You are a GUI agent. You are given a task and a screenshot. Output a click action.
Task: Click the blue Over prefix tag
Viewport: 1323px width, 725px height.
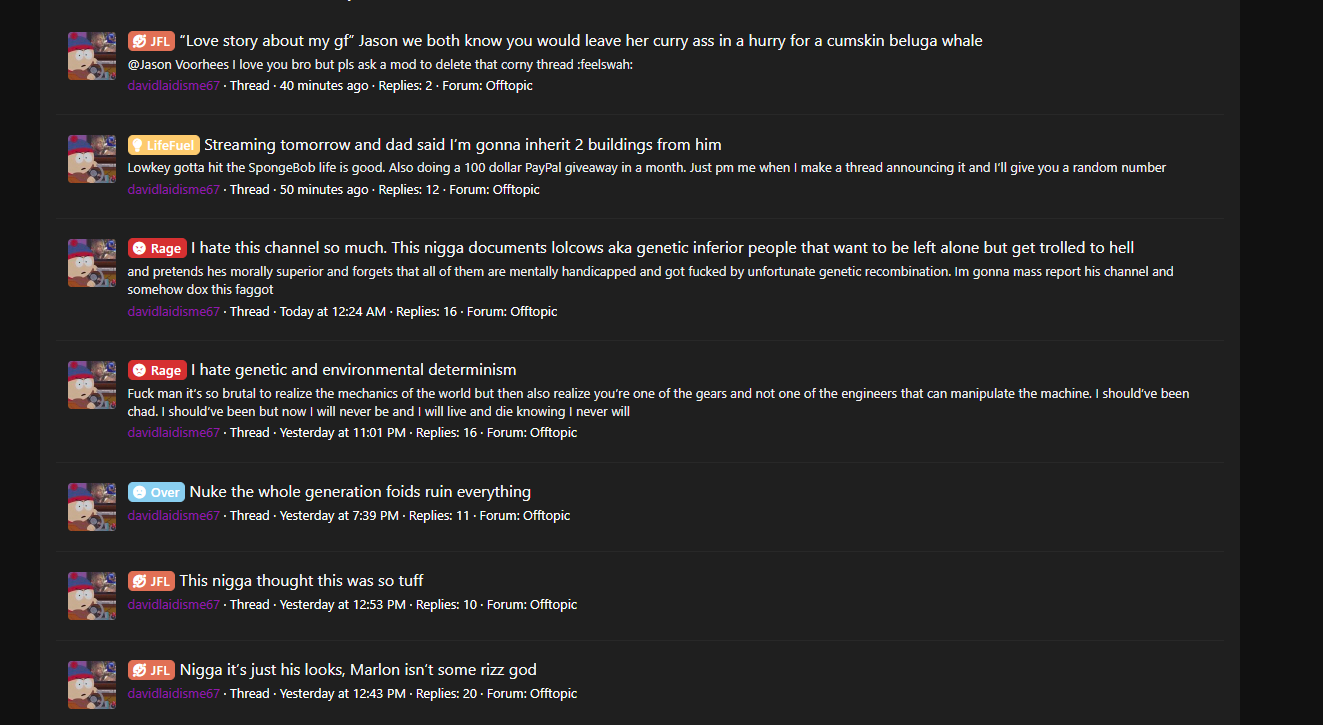pos(156,492)
